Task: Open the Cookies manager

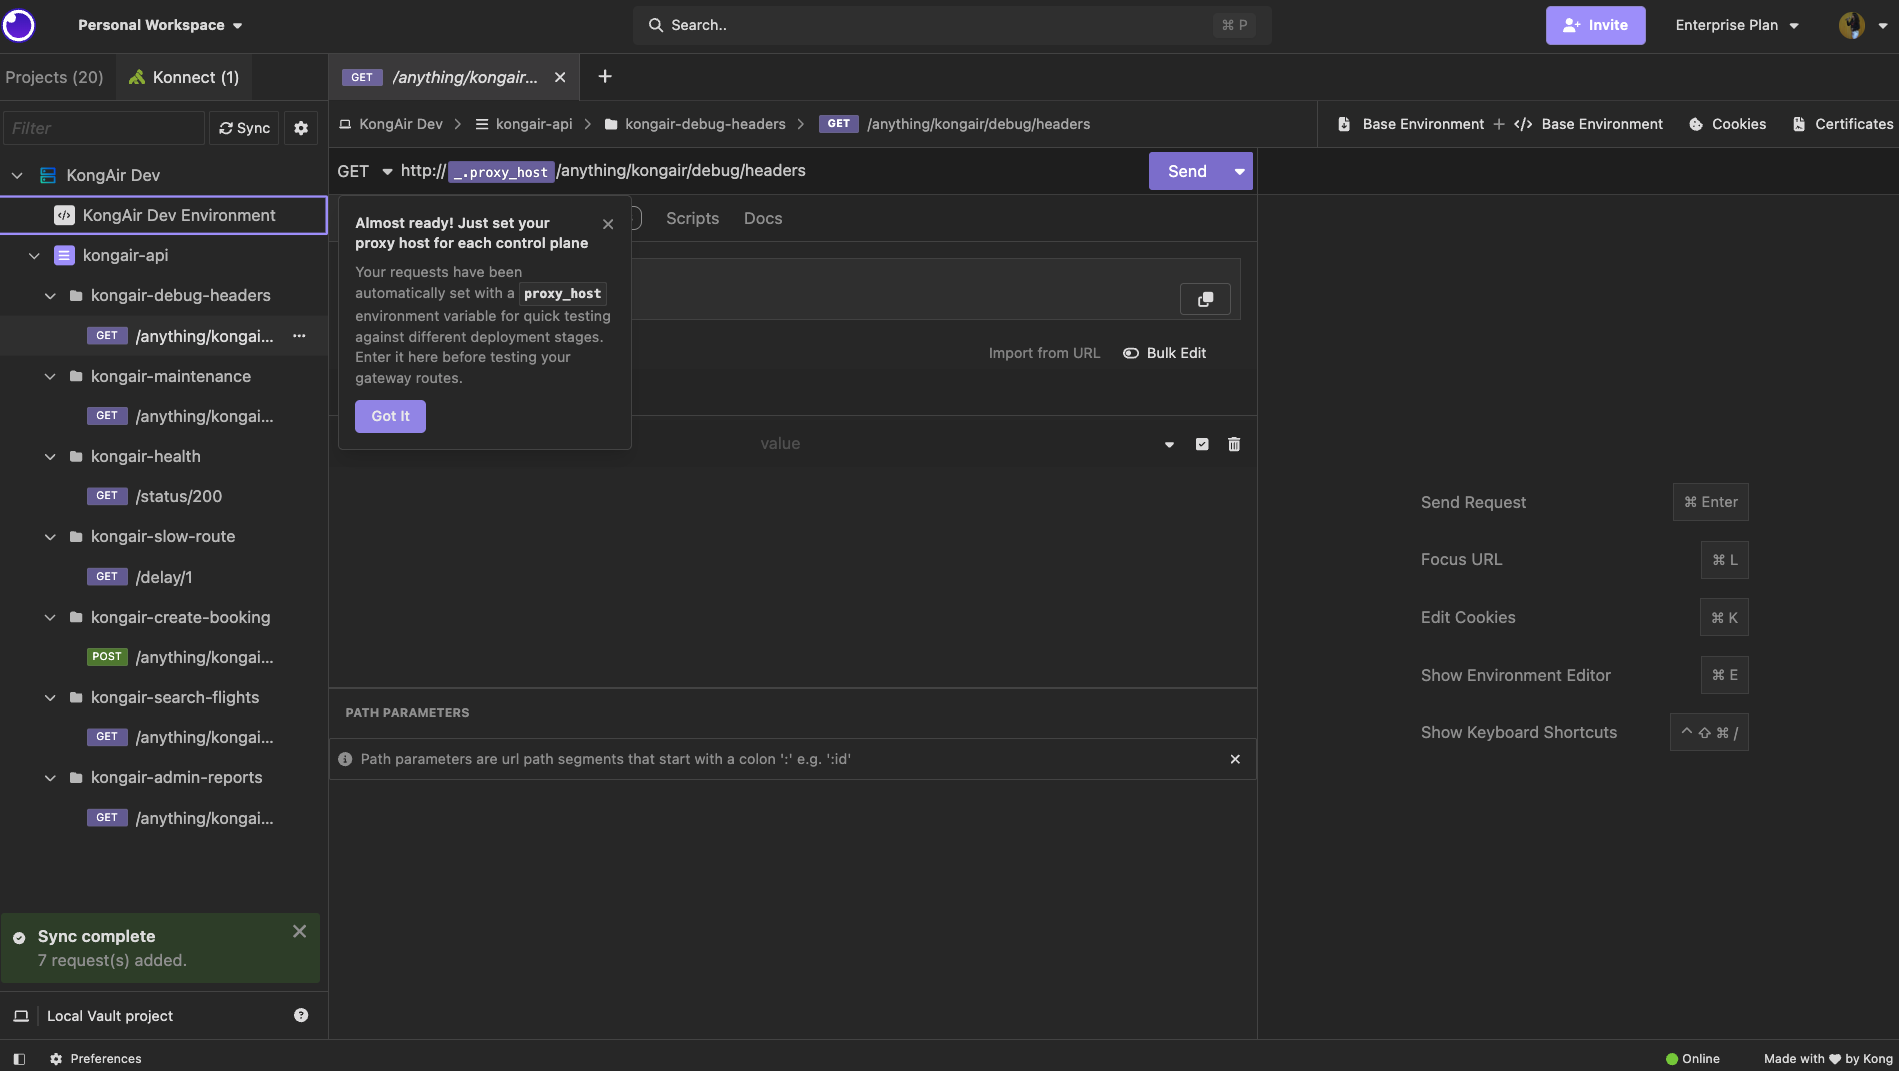Action: (x=1727, y=124)
